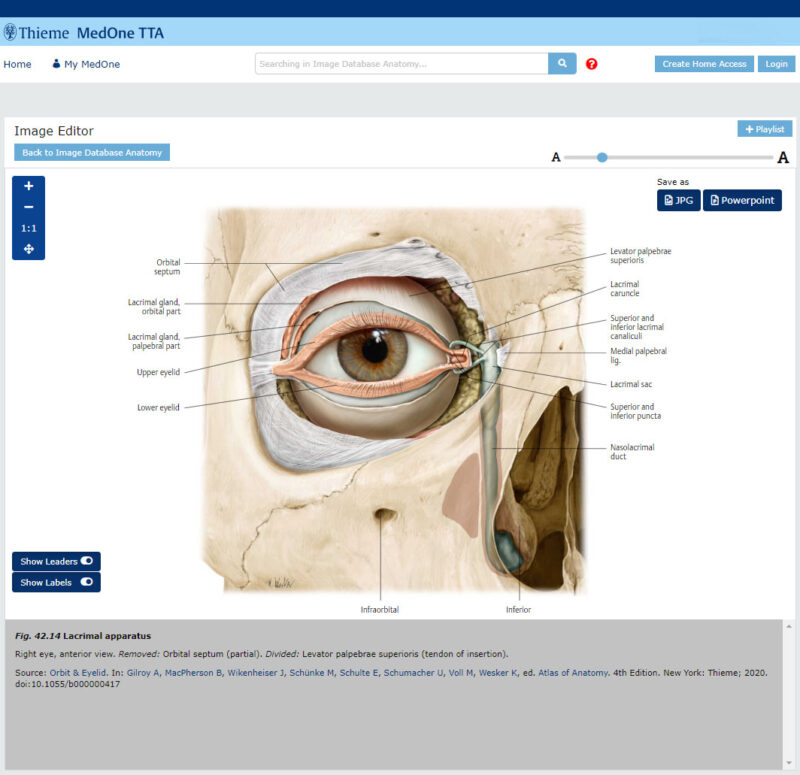Reset image to 1:1 scale
800x775 pixels.
[x=28, y=228]
